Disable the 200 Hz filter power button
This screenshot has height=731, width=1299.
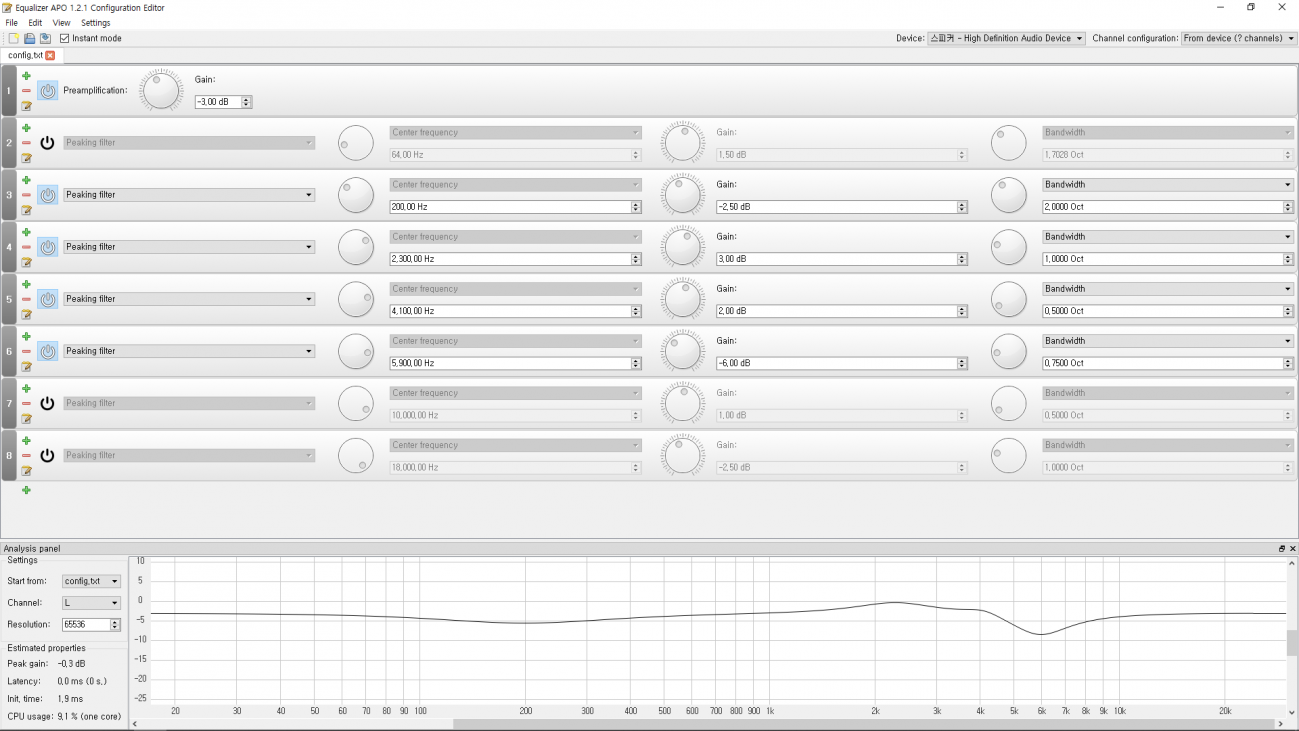(x=48, y=194)
